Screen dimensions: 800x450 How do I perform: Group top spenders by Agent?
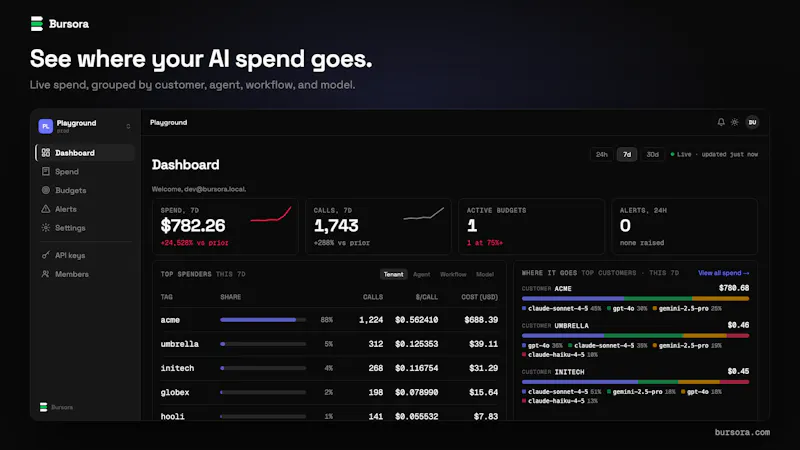pyautogui.click(x=421, y=274)
